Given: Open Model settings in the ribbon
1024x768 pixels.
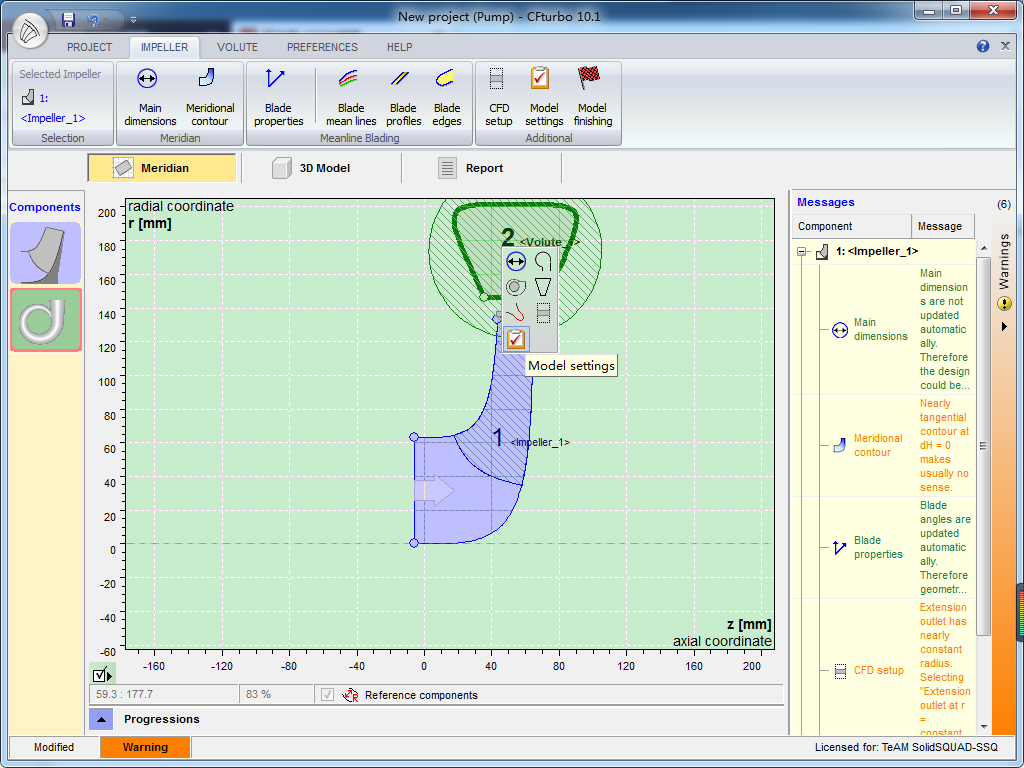Looking at the screenshot, I should (x=544, y=97).
